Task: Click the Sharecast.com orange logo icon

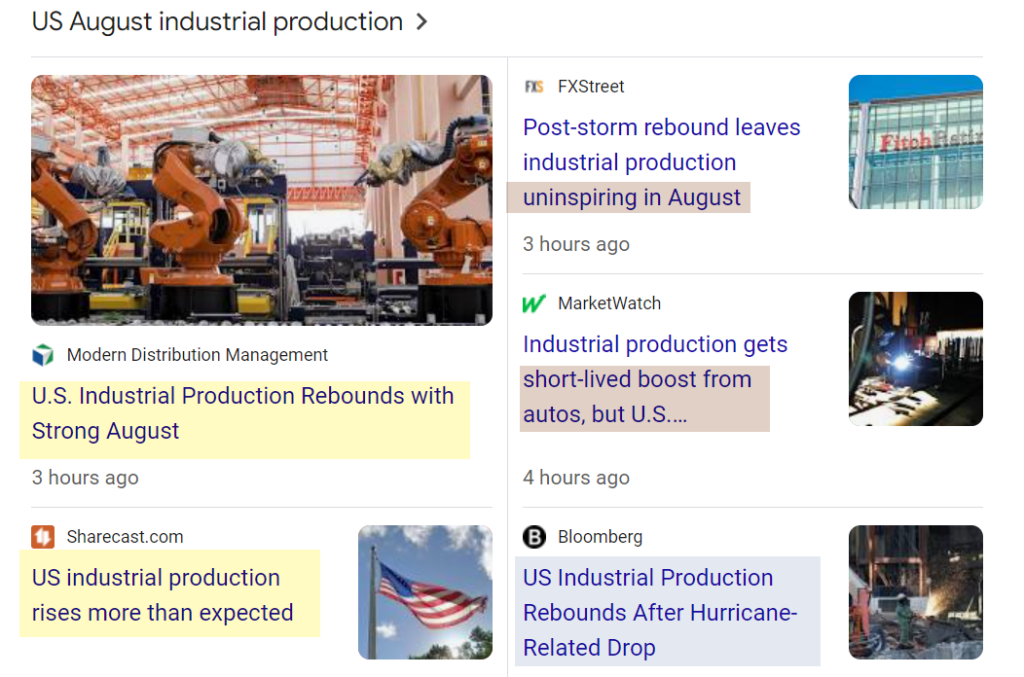Action: (x=43, y=537)
